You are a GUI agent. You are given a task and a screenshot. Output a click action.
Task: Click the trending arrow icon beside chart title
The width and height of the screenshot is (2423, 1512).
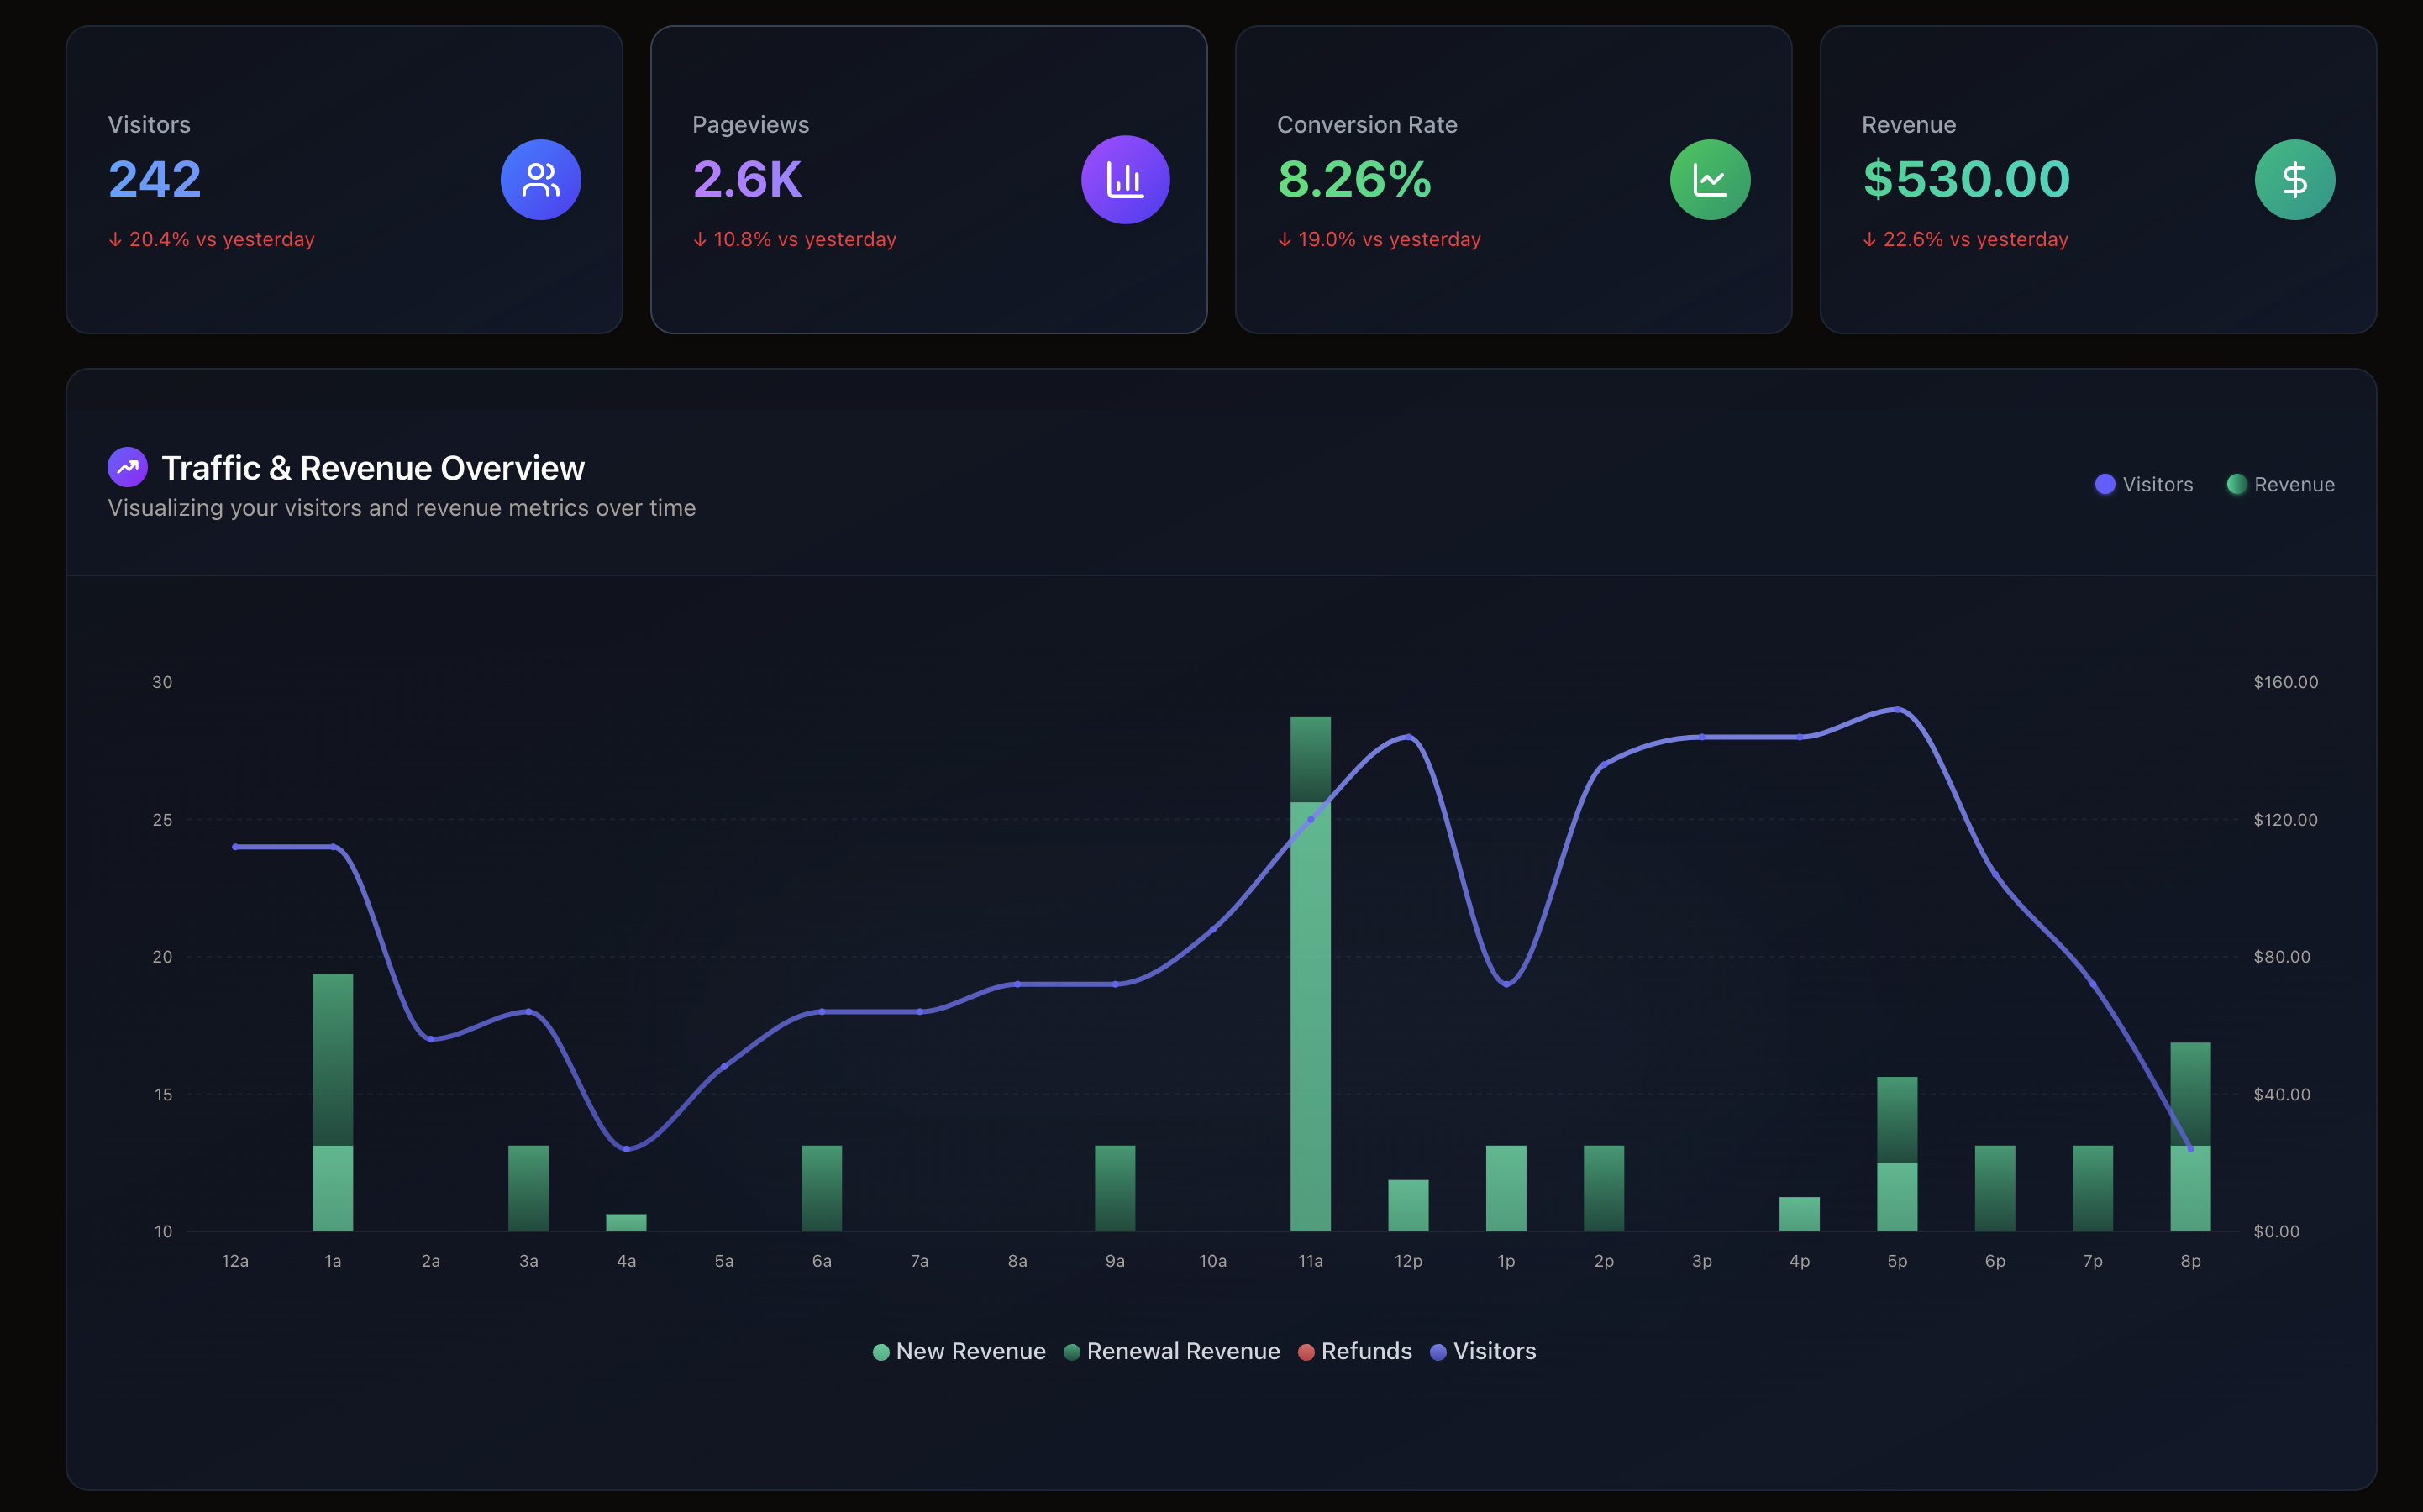click(x=128, y=467)
